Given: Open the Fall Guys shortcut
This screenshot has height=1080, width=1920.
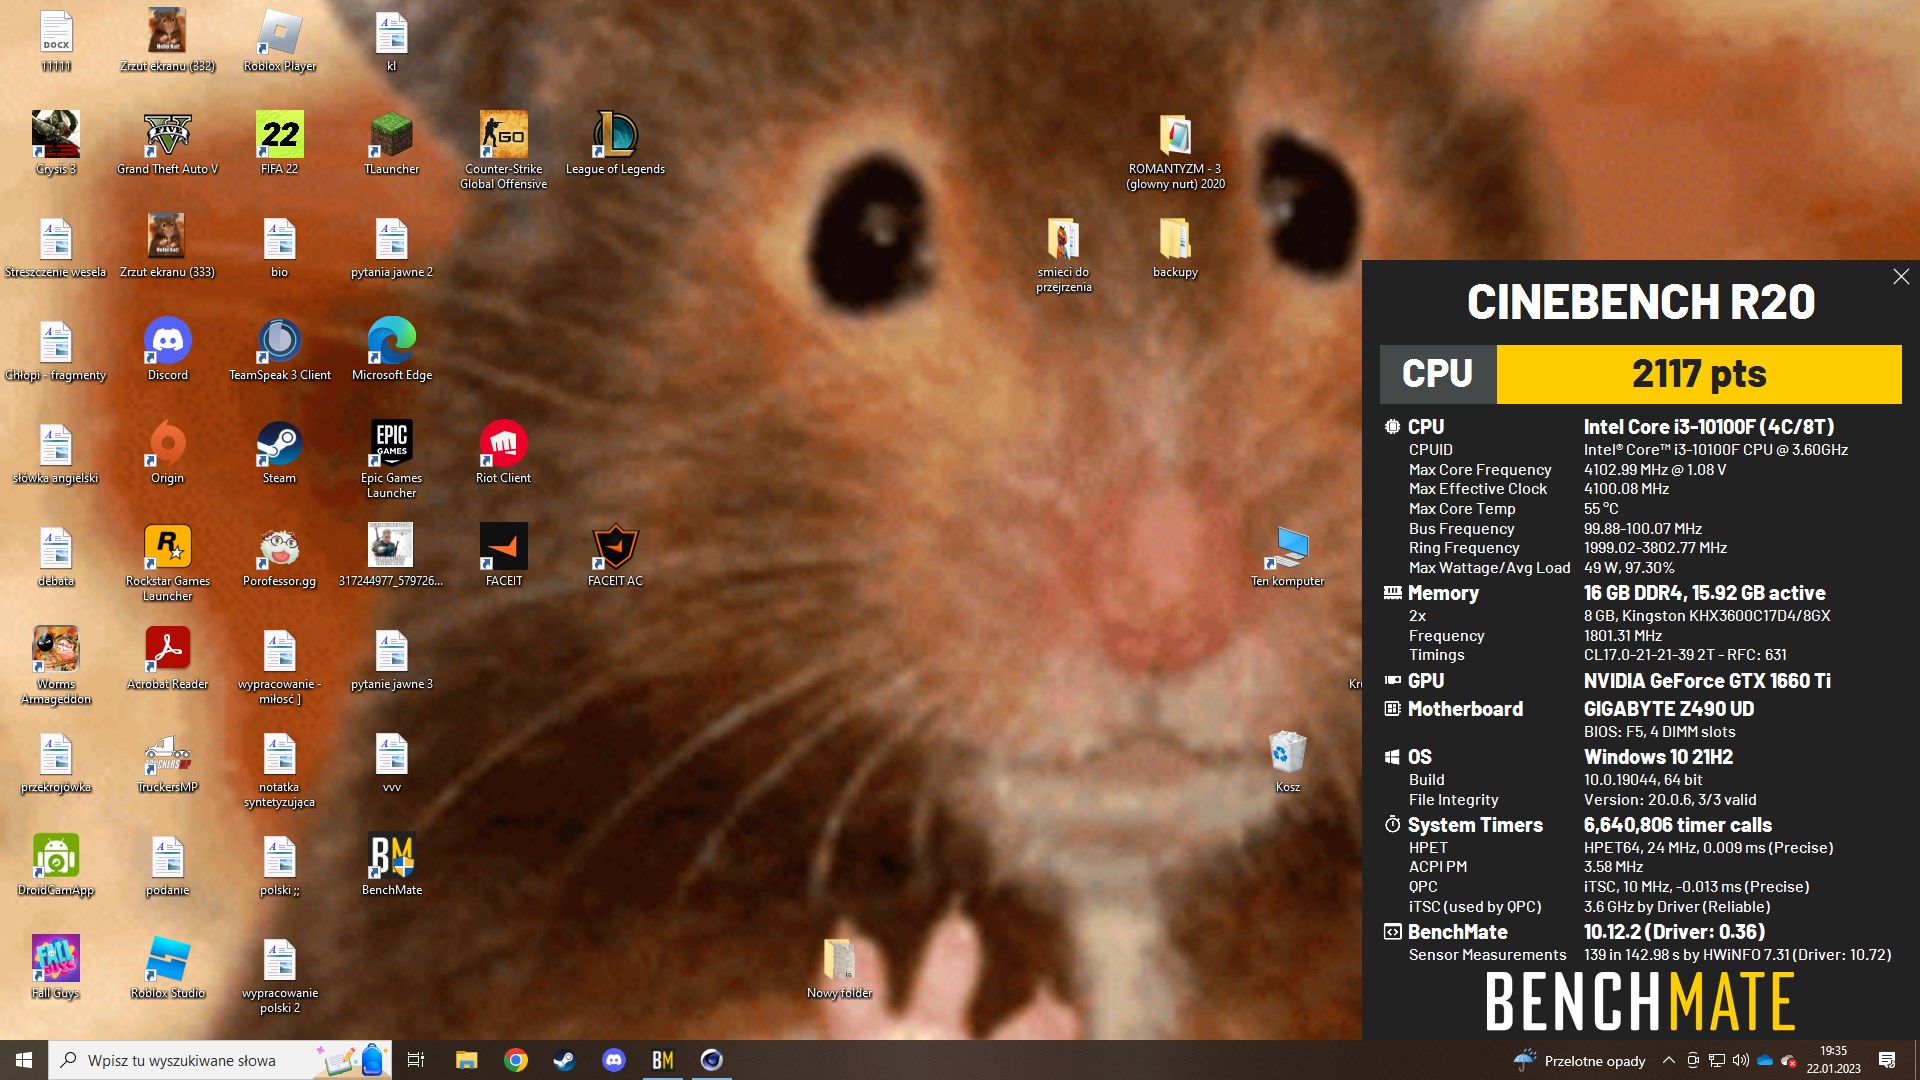Looking at the screenshot, I should click(56, 968).
